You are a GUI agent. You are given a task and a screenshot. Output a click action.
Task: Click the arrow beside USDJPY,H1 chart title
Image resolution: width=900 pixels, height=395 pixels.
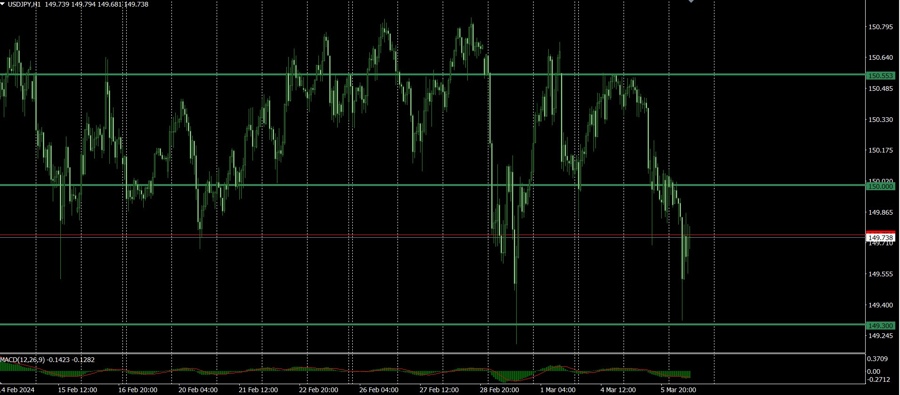pos(3,4)
